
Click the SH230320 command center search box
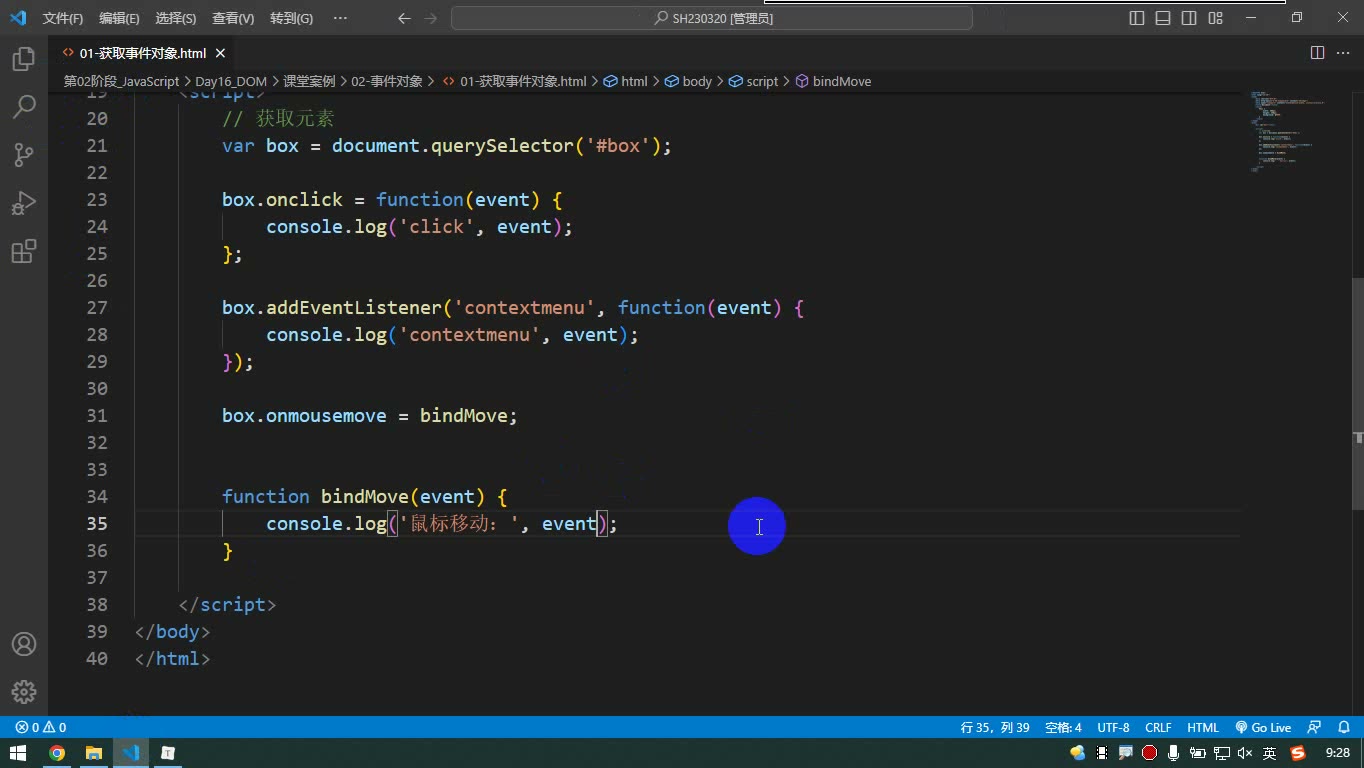(x=712, y=18)
